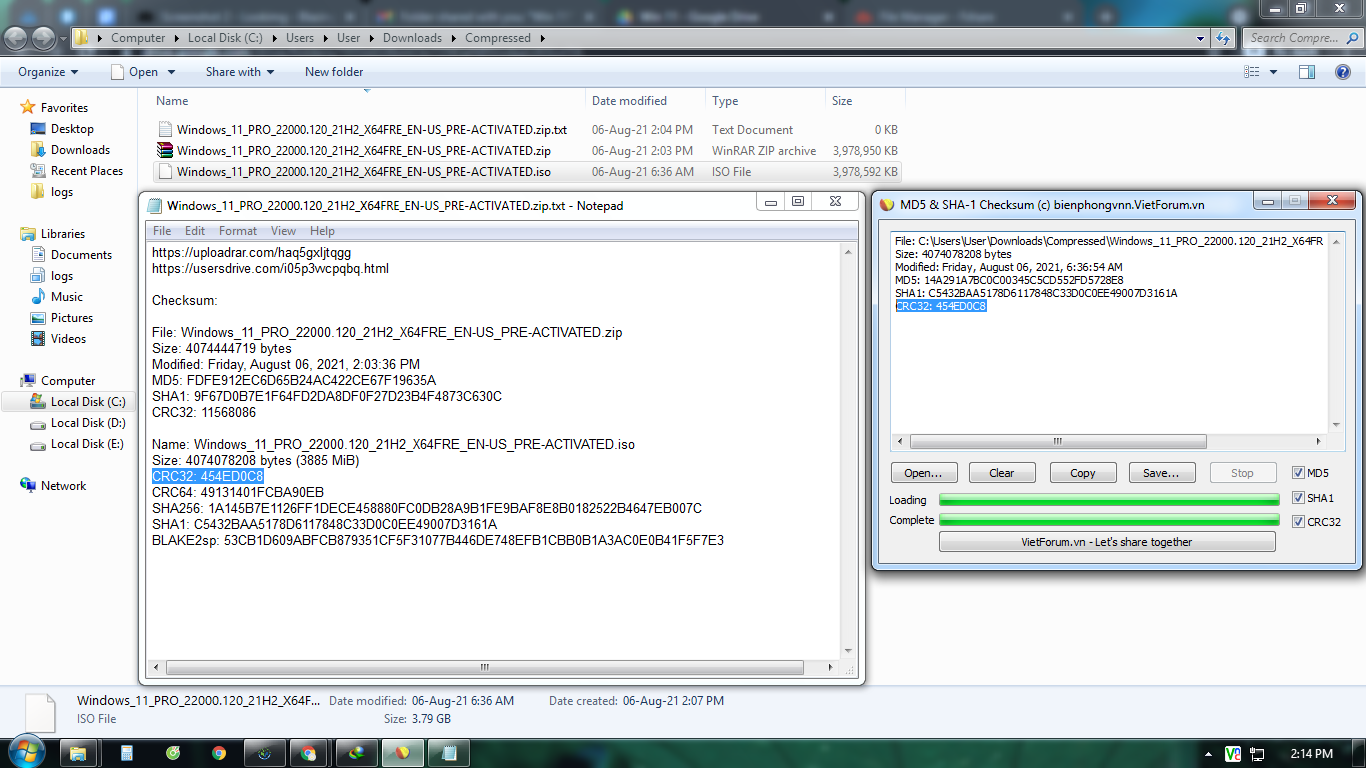Open Desktop under Favorites

tap(72, 129)
